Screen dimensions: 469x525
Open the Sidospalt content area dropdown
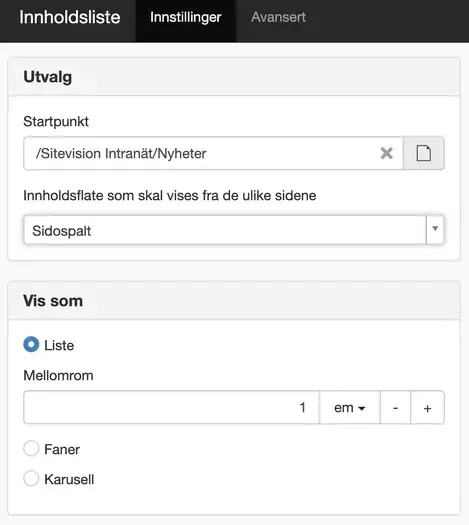click(x=234, y=230)
